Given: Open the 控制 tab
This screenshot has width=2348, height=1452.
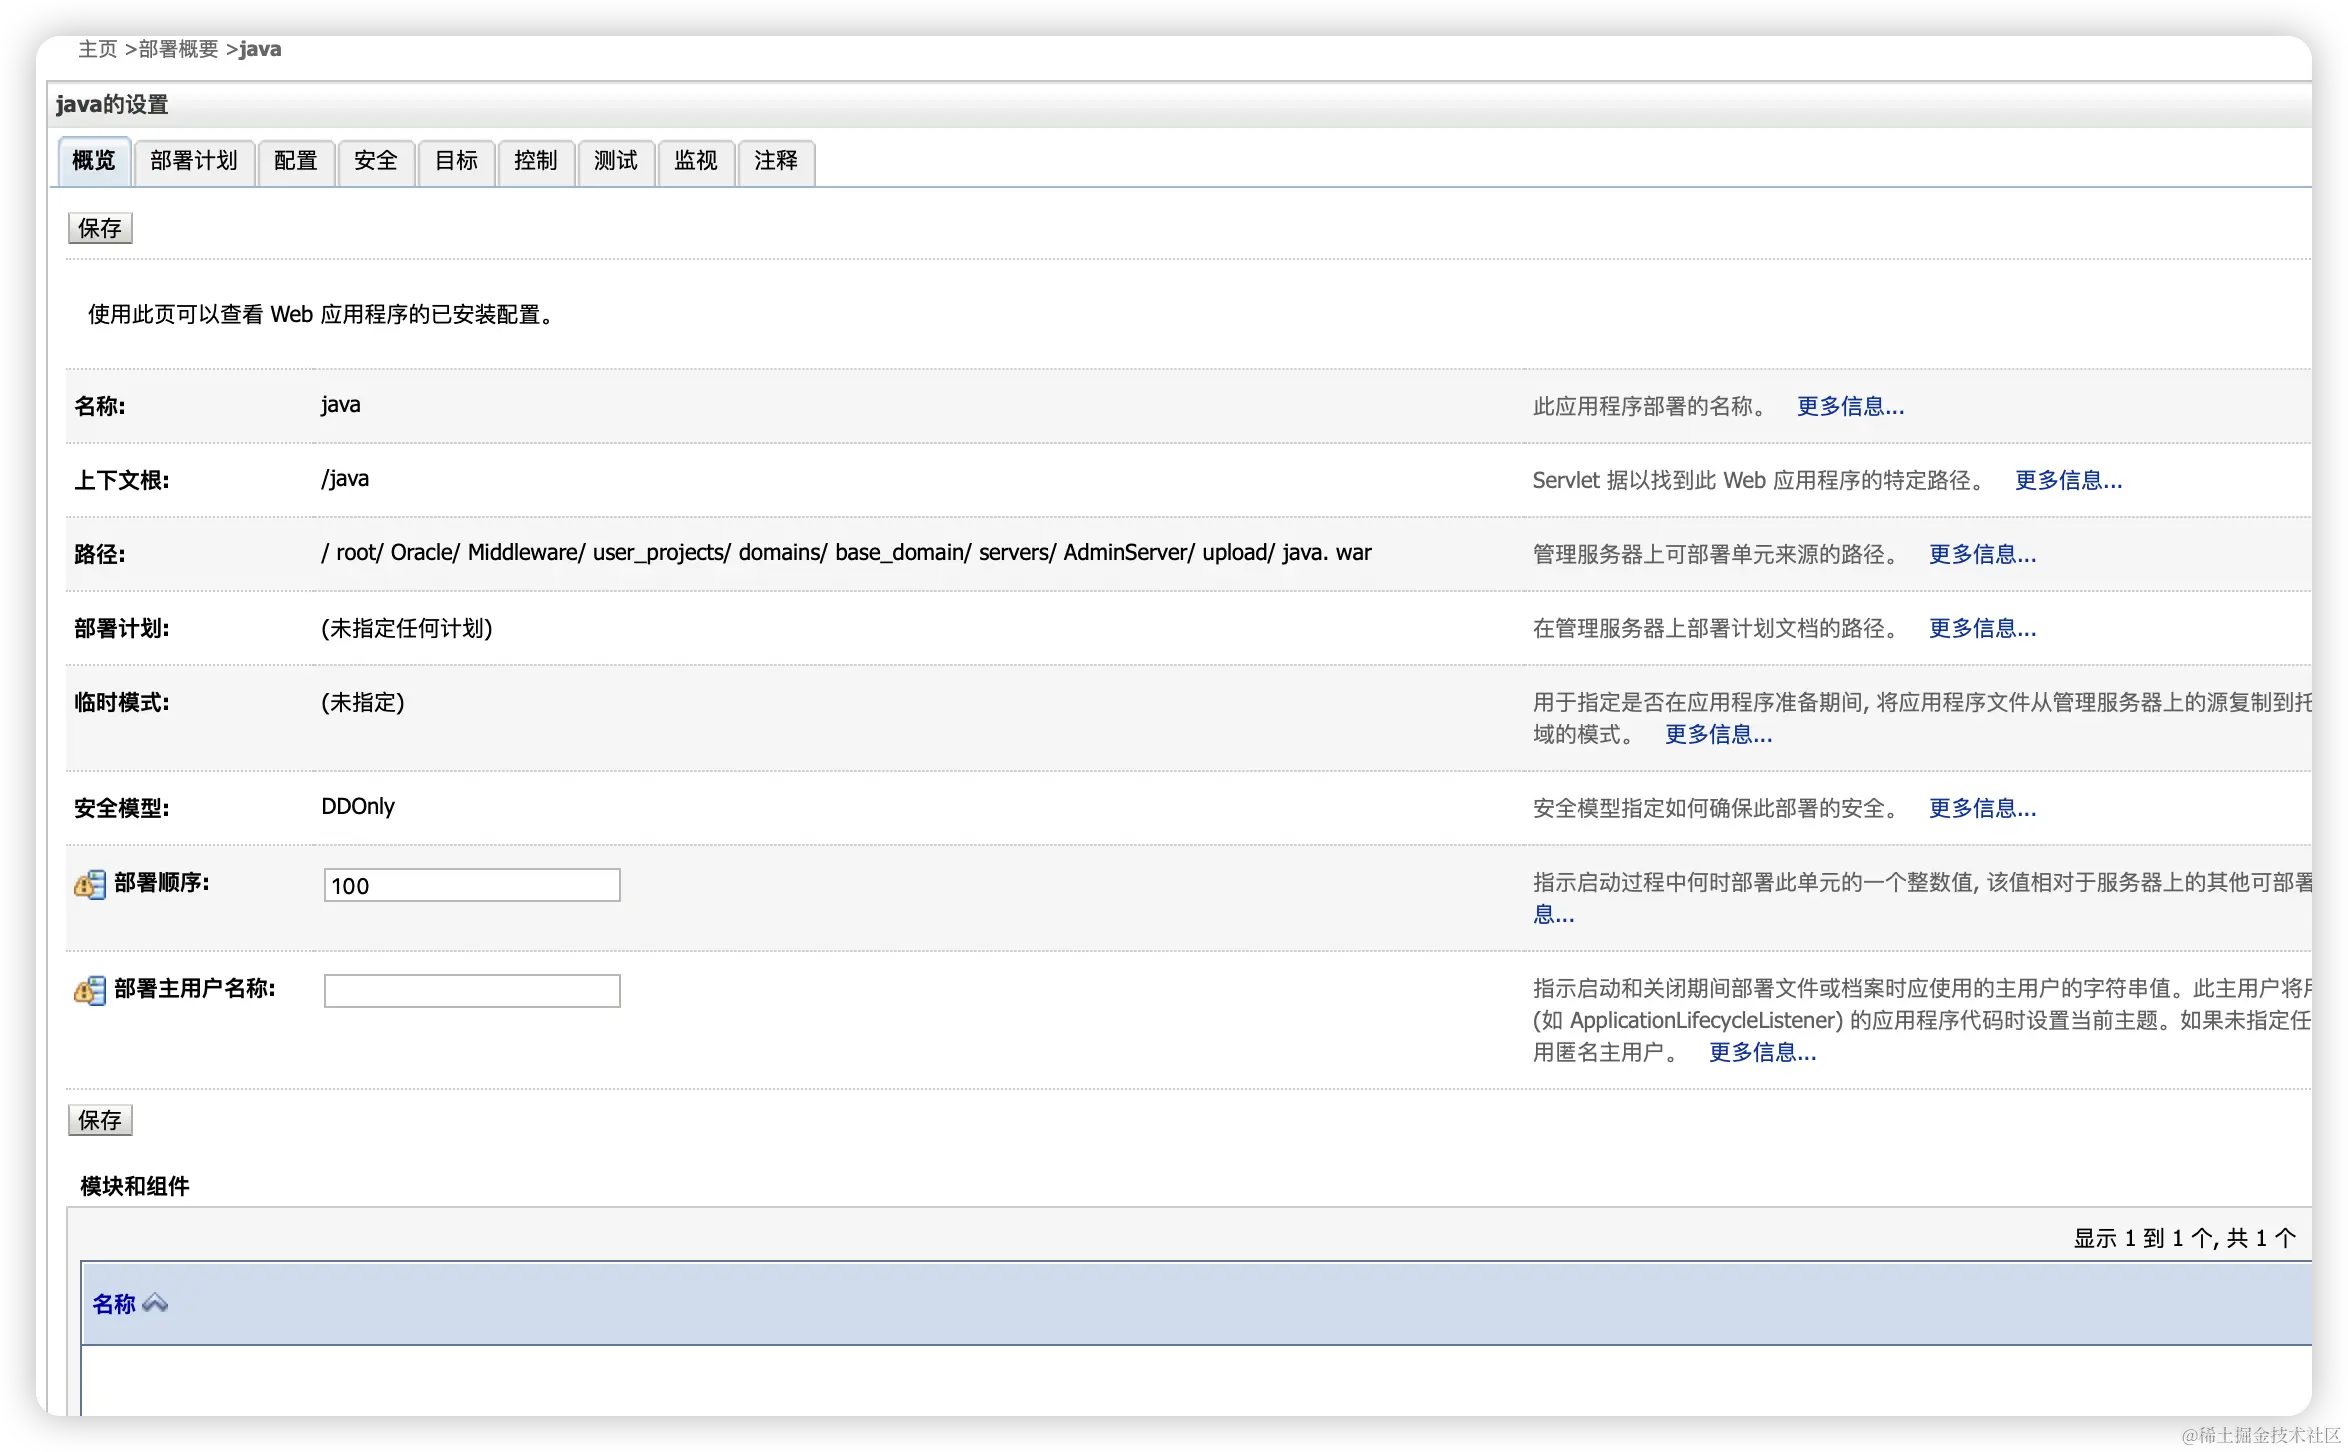Looking at the screenshot, I should point(536,161).
